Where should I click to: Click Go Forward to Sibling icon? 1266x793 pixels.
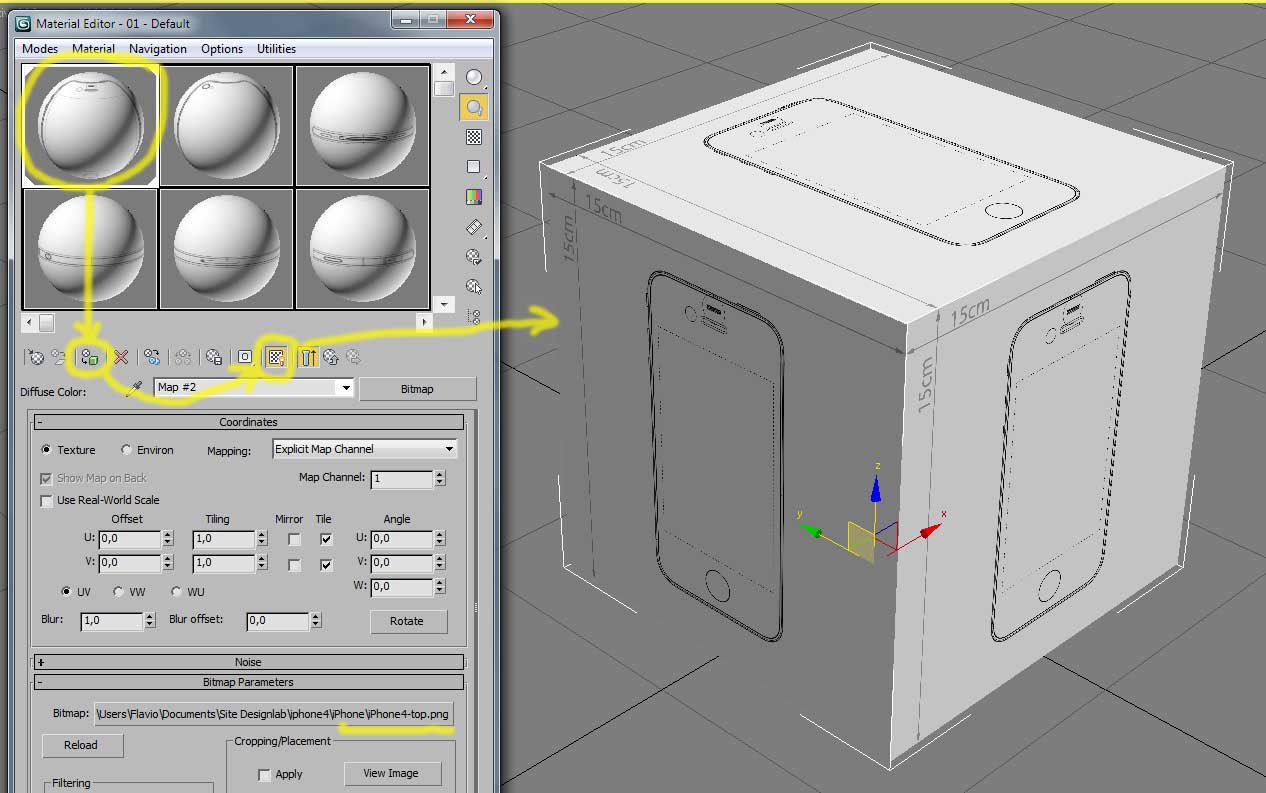[352, 356]
